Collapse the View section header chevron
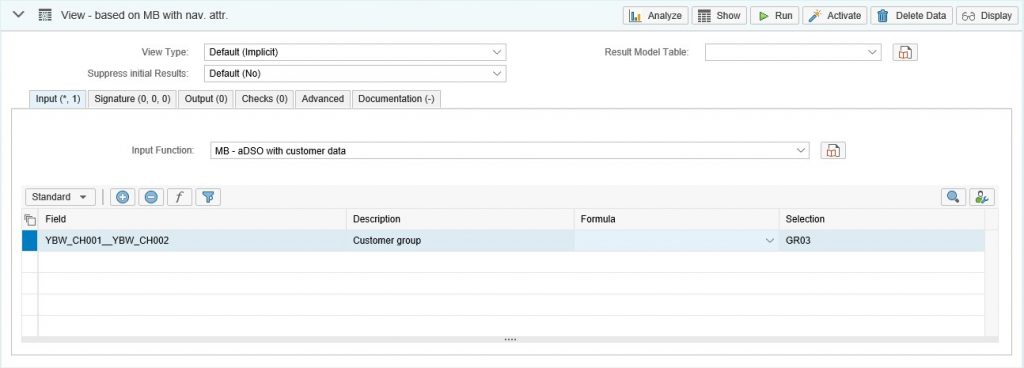Screen dimensions: 1024x368 click(19, 14)
